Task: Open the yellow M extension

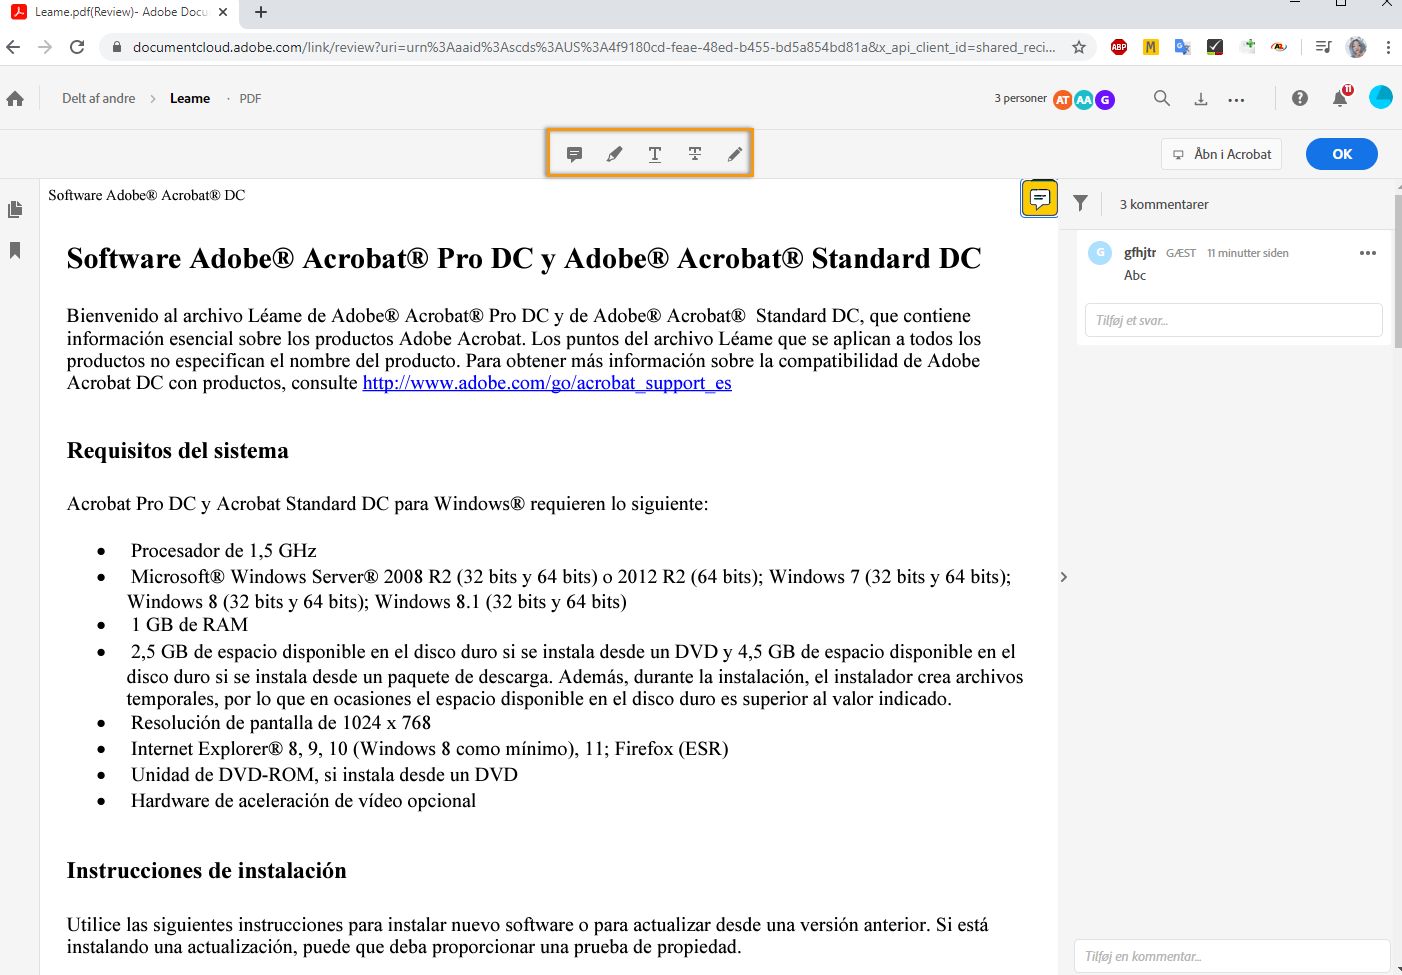Action: tap(1151, 47)
